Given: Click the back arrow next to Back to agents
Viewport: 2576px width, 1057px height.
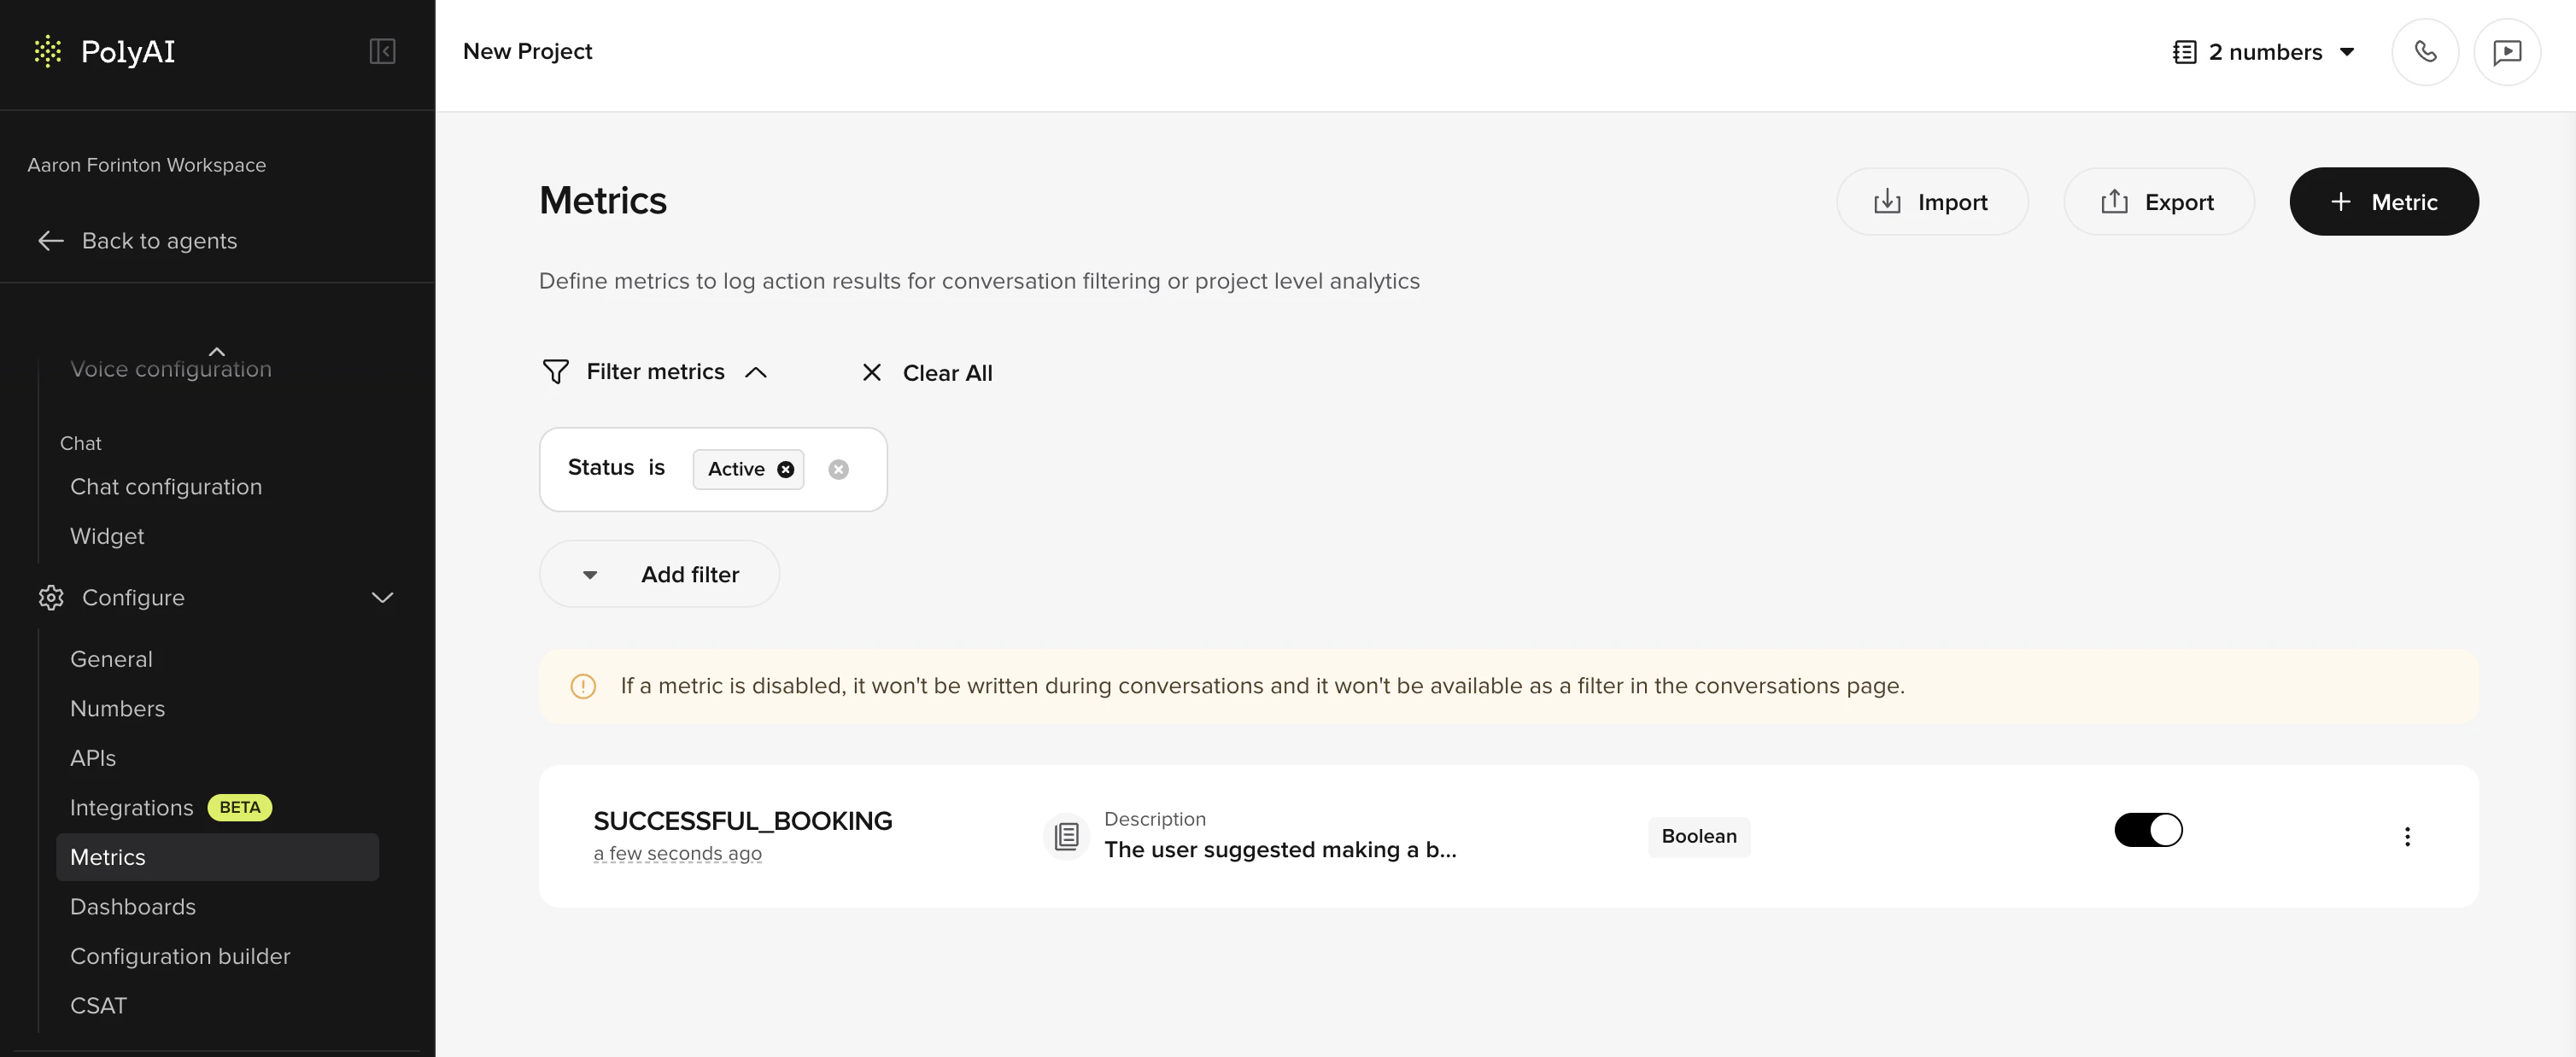Looking at the screenshot, I should coord(50,241).
